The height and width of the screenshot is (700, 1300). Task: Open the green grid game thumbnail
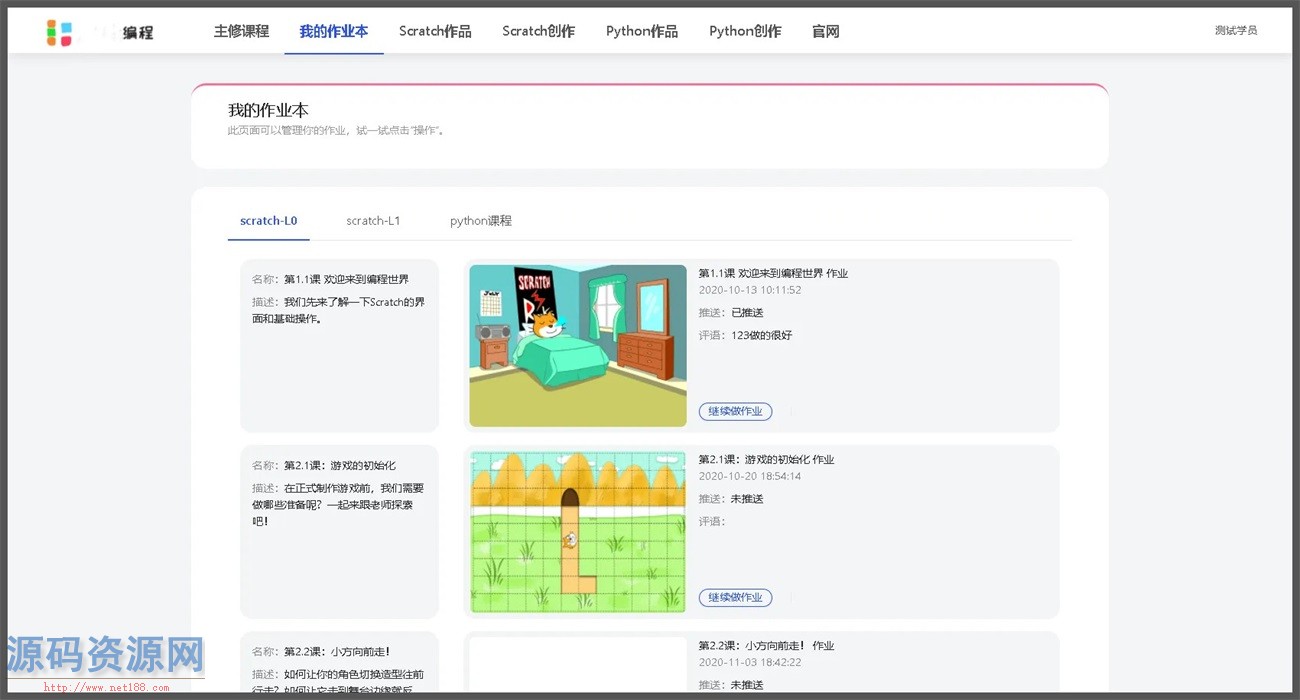point(578,532)
